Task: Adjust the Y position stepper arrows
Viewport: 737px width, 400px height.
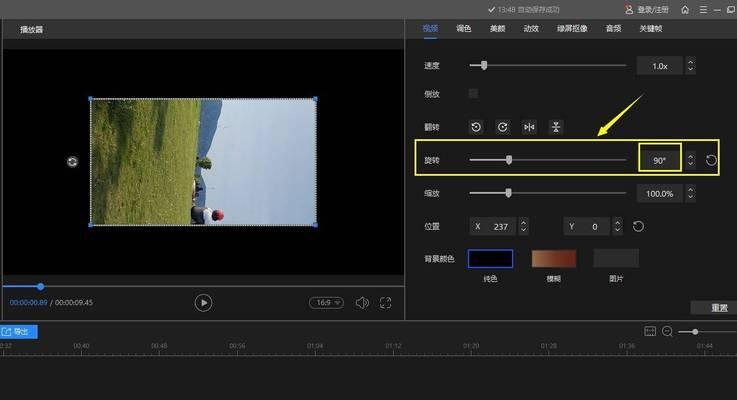Action: (x=618, y=227)
